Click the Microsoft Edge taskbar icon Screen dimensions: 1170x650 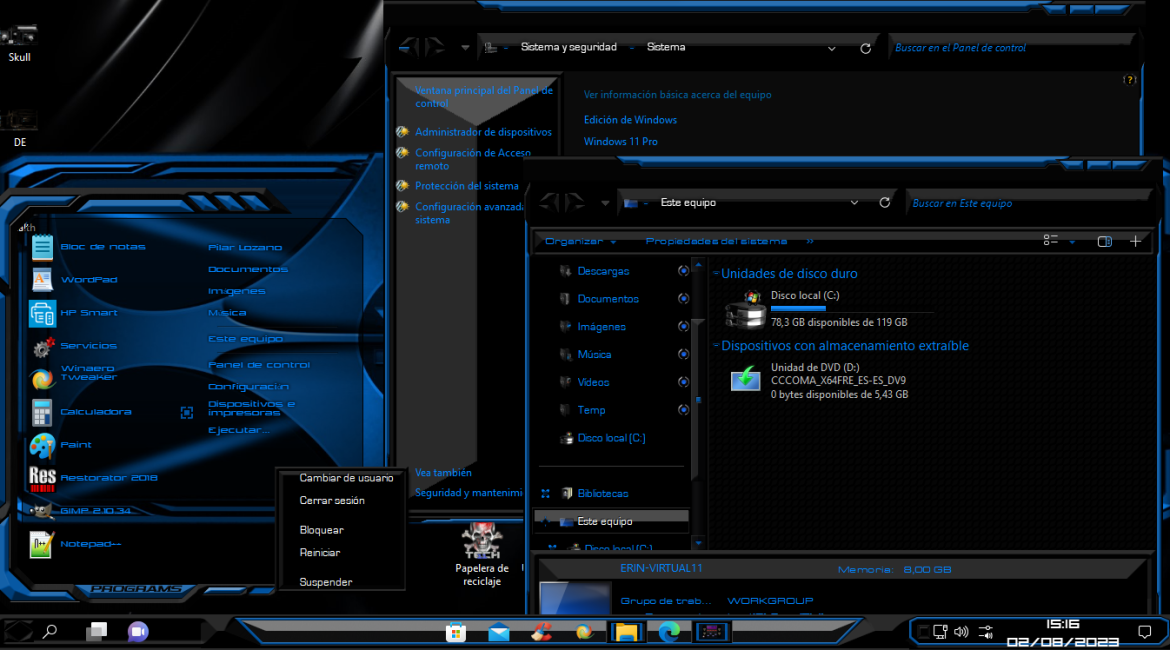click(668, 632)
